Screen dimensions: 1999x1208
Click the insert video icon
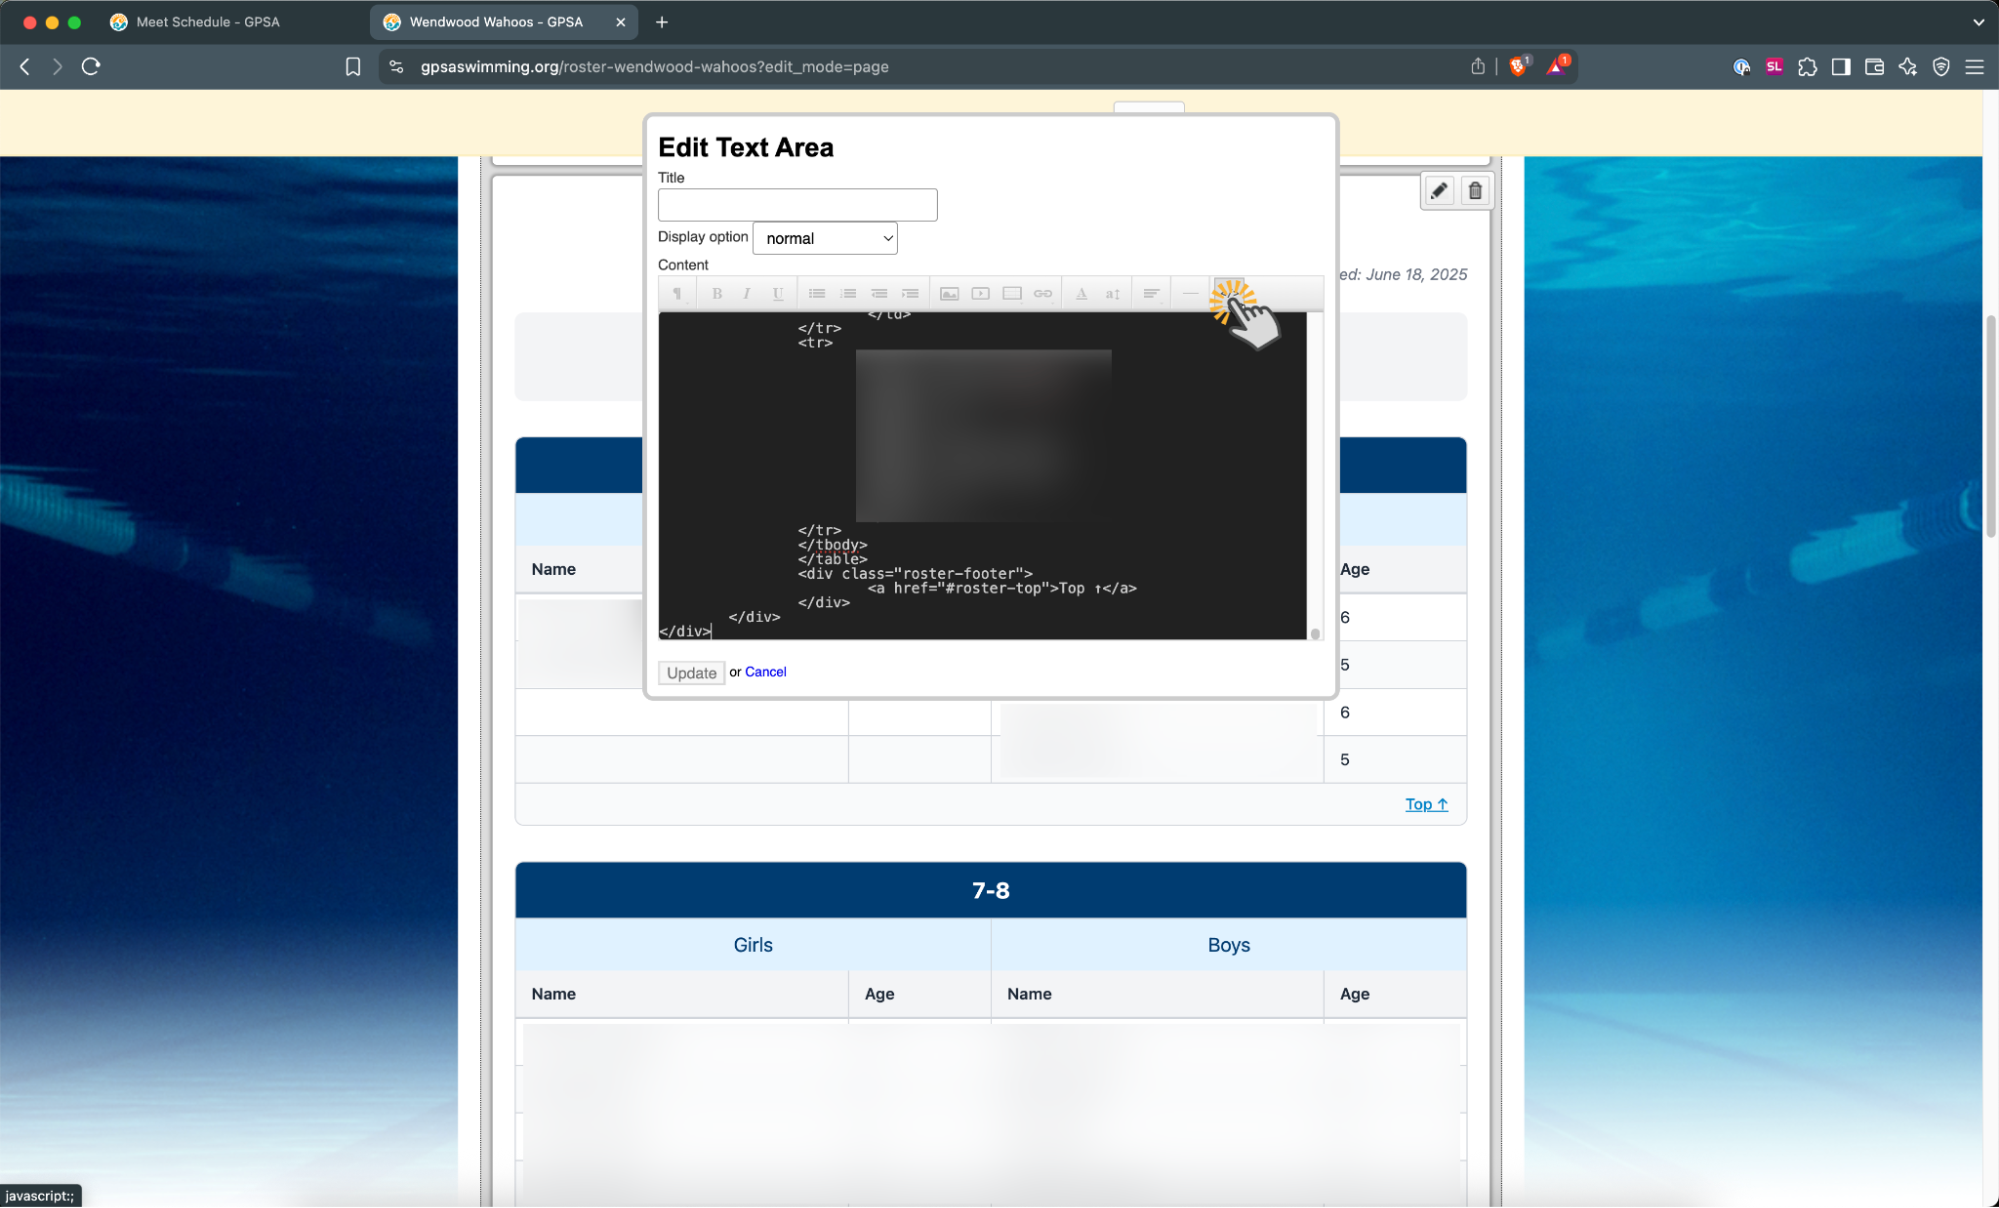[x=980, y=294]
